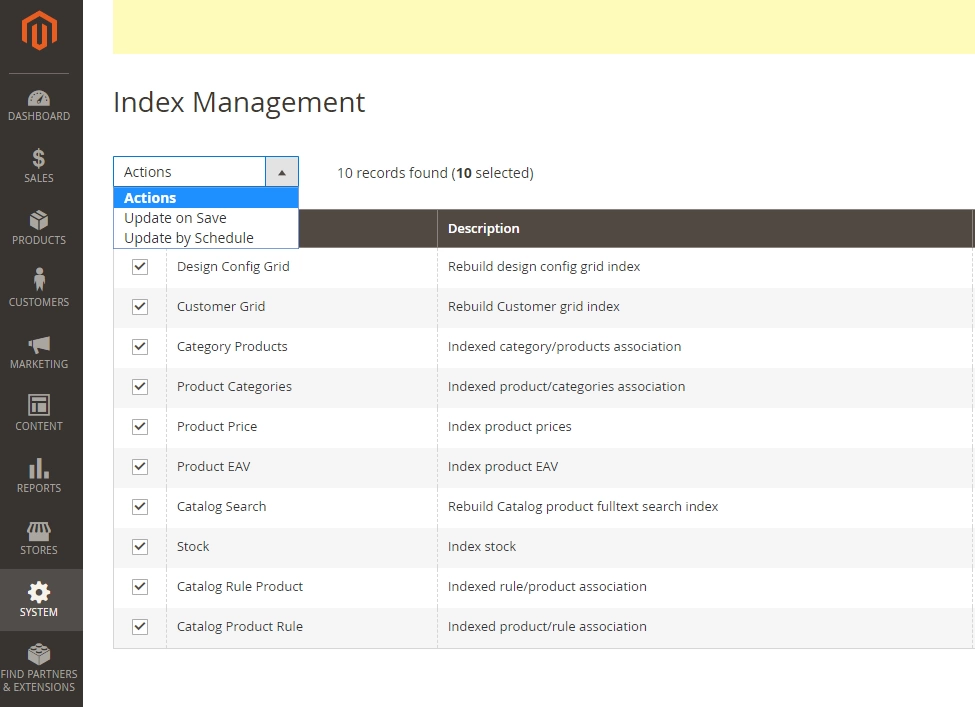Uncheck the Catalog Product Rule checkbox
Viewport: 975px width, 707px height.
[140, 627]
